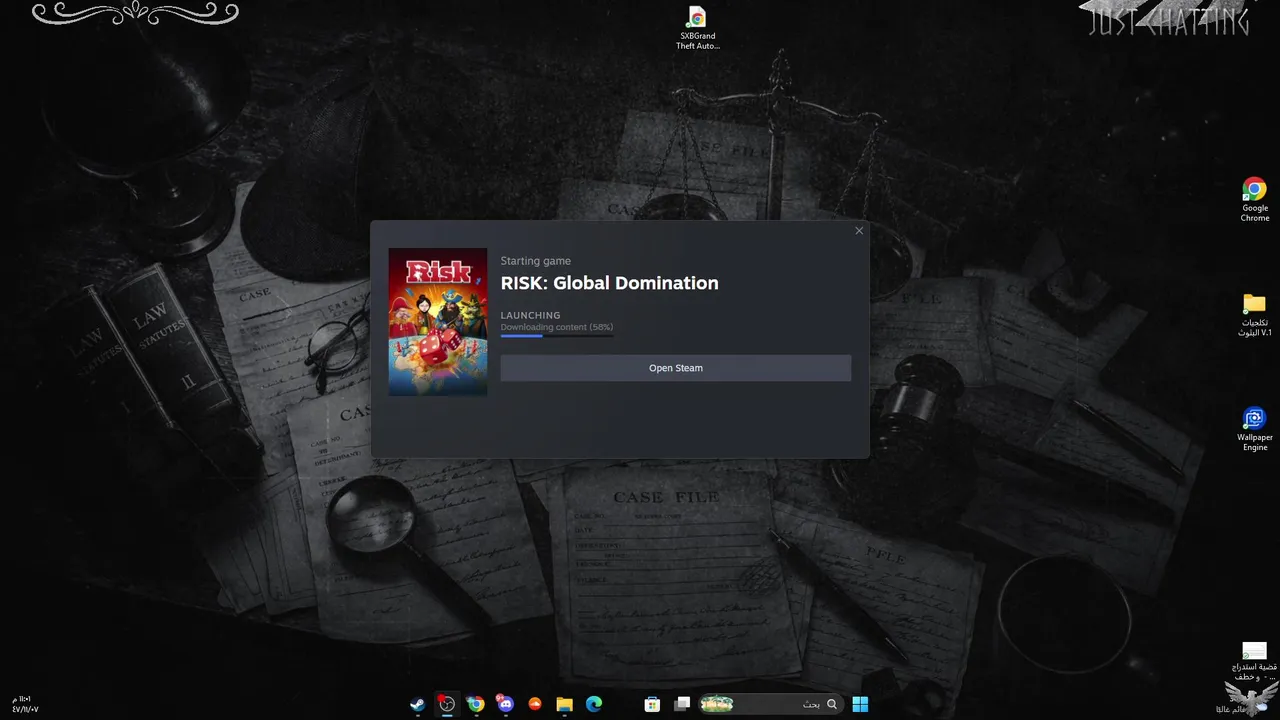Viewport: 1280px width, 720px height.
Task: Open Microsoft Edge from the taskbar
Action: click(x=593, y=704)
